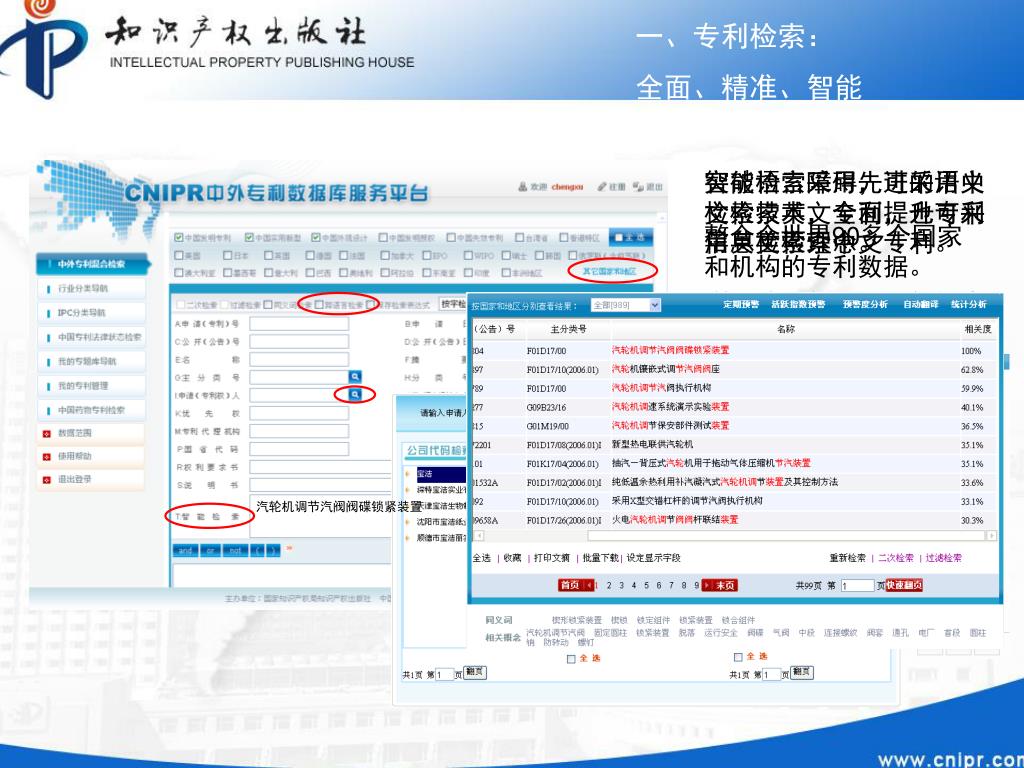
Task: Click the 全选 button above country checkboxes
Action: [x=630, y=237]
